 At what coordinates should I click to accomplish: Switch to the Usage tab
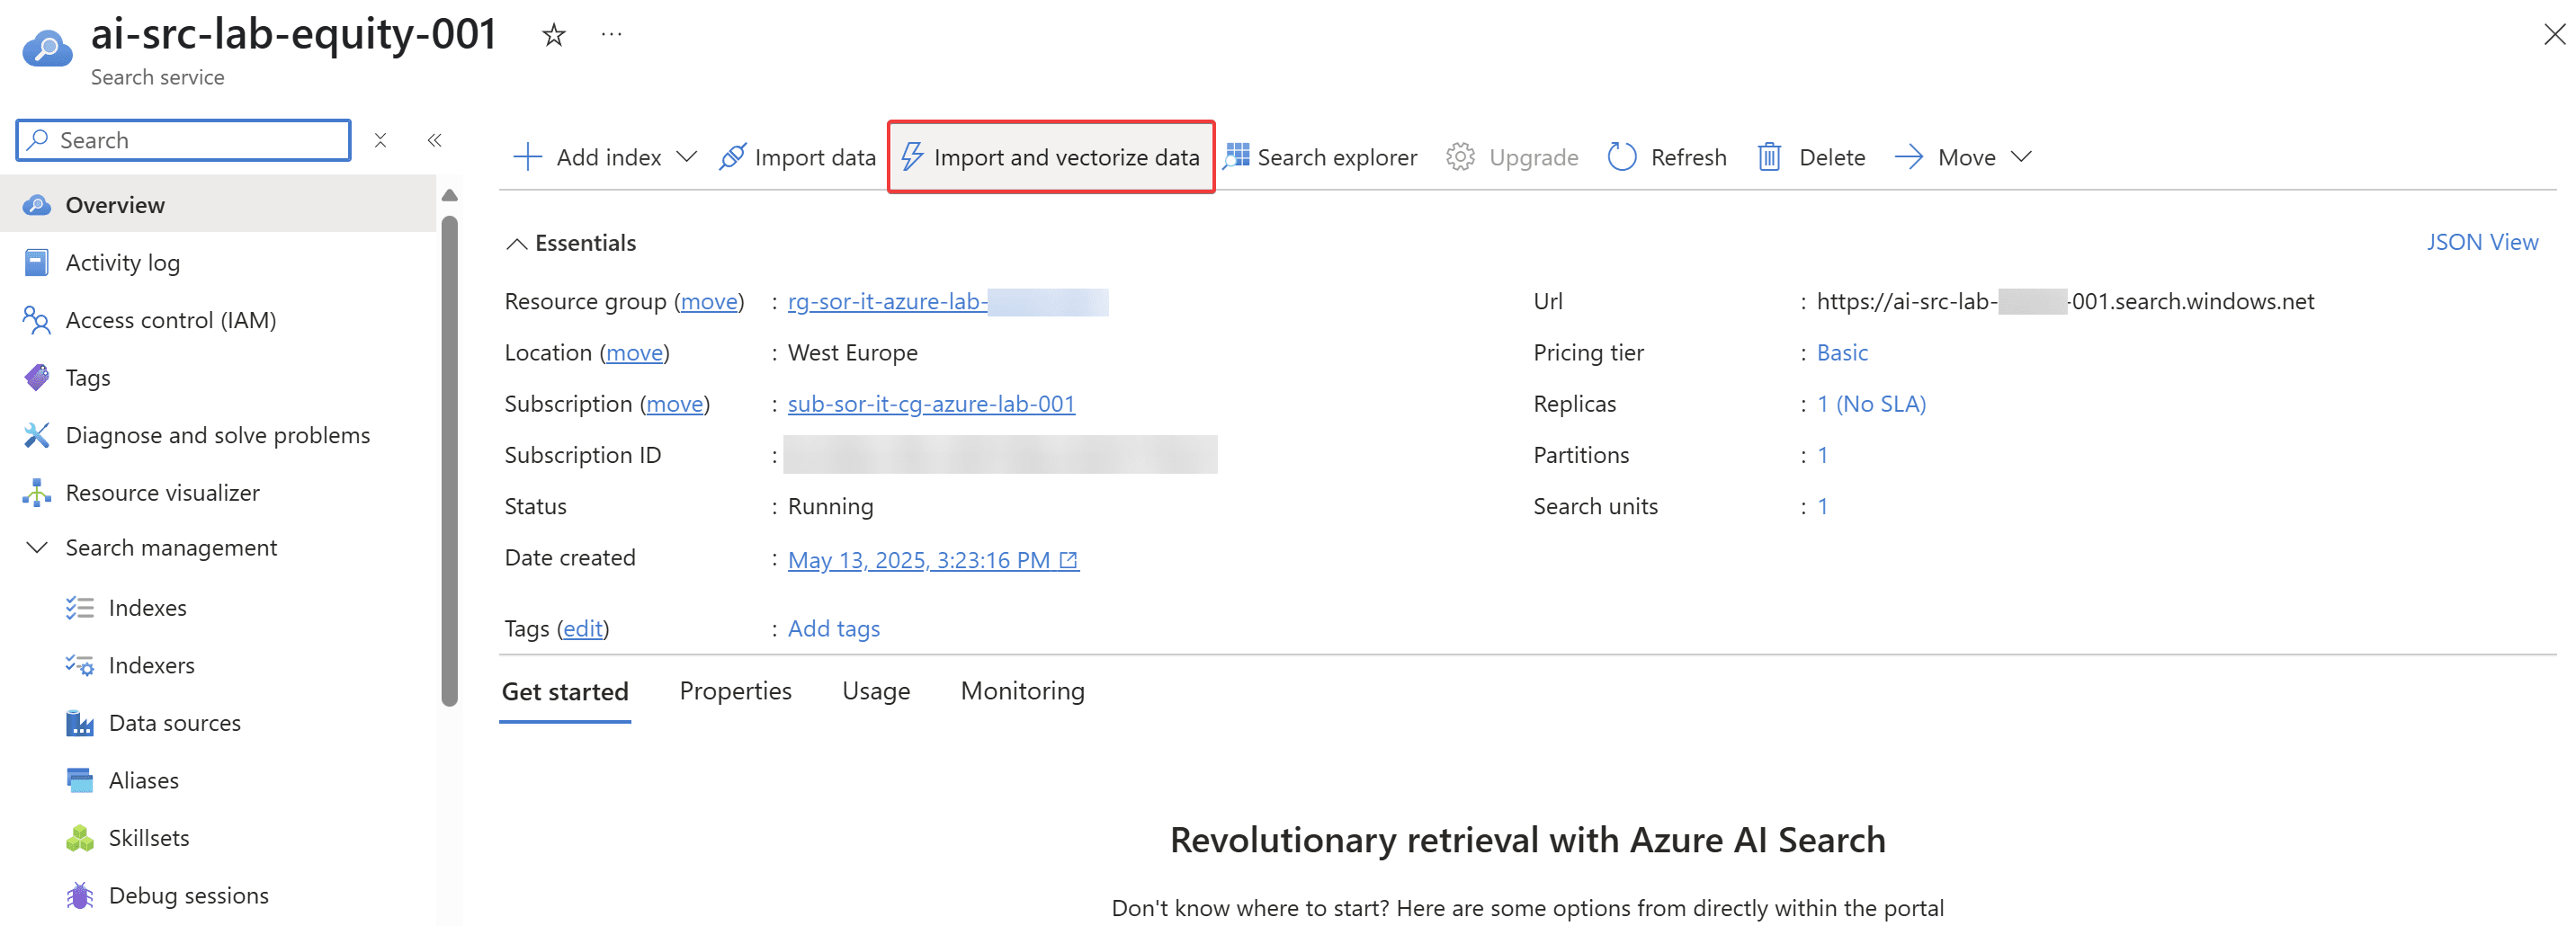coord(876,691)
